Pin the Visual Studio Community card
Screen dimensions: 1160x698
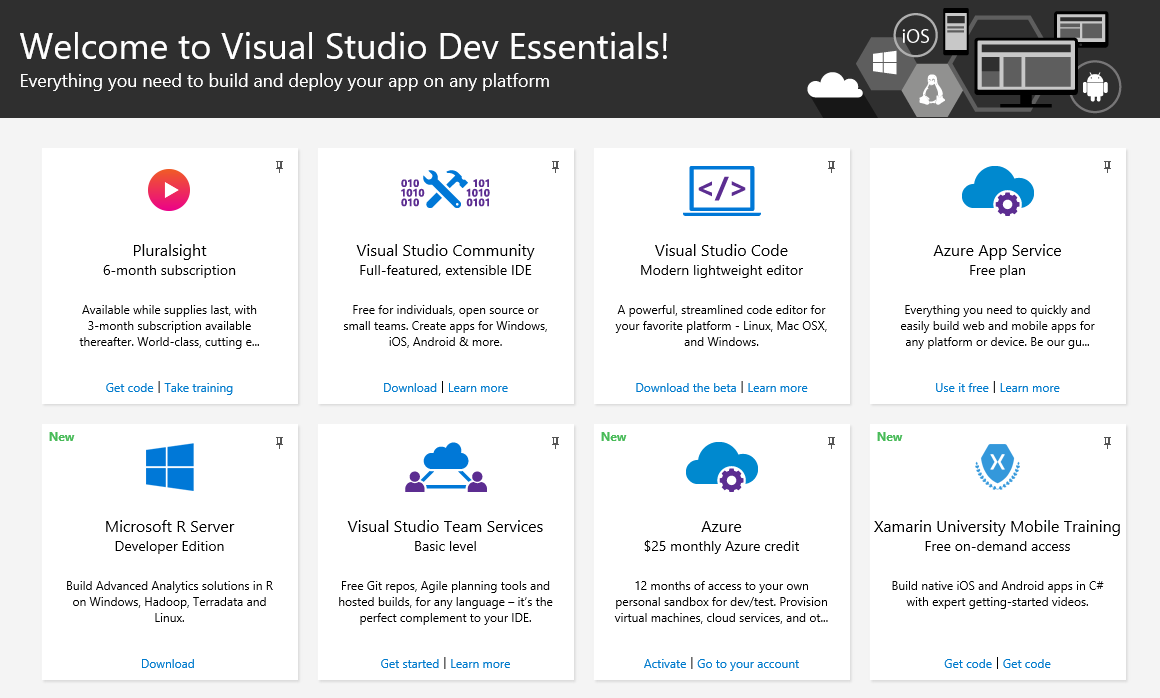click(556, 166)
